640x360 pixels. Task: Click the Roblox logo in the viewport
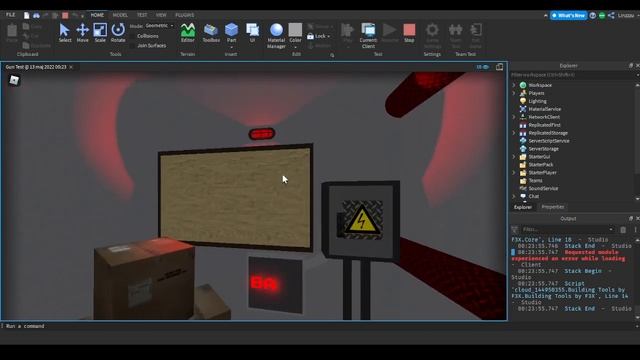click(x=14, y=80)
